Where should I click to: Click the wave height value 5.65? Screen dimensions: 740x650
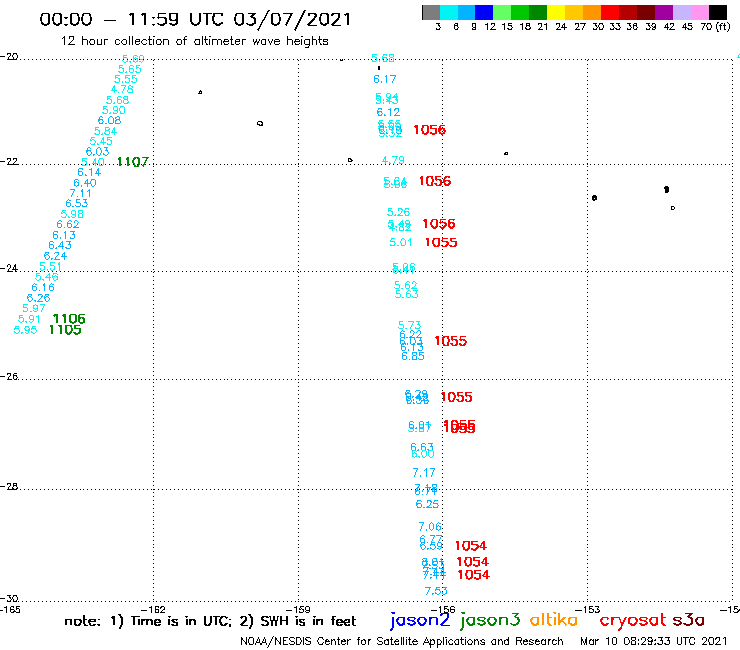pyautogui.click(x=130, y=69)
